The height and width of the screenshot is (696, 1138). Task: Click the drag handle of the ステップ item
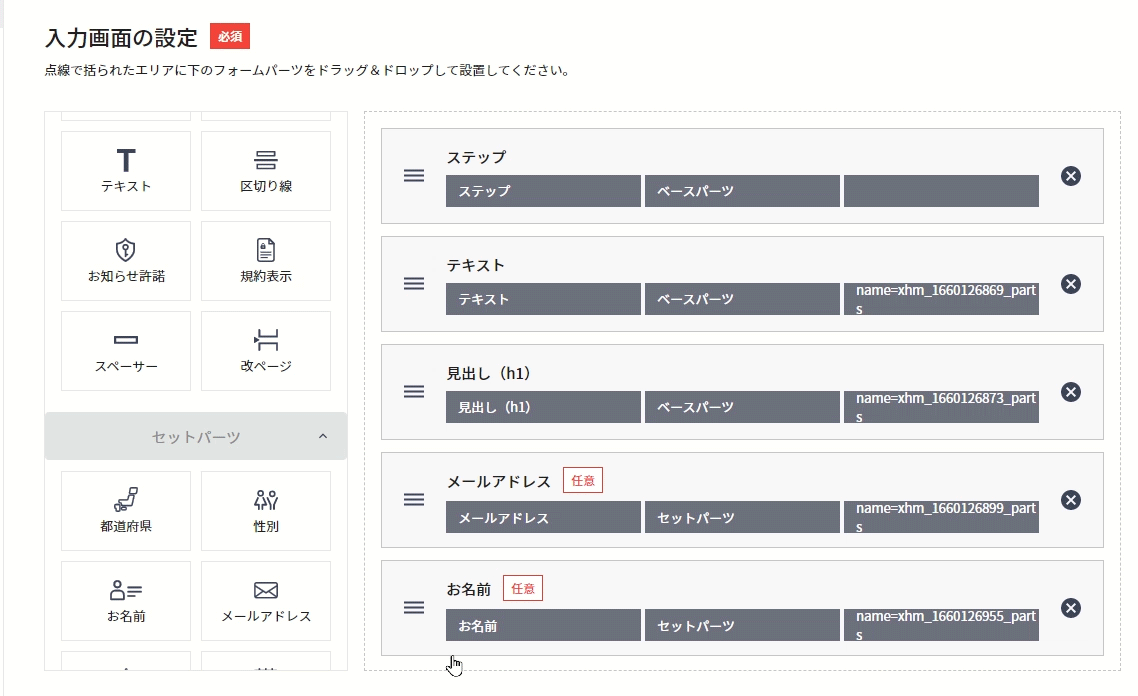pyautogui.click(x=414, y=175)
